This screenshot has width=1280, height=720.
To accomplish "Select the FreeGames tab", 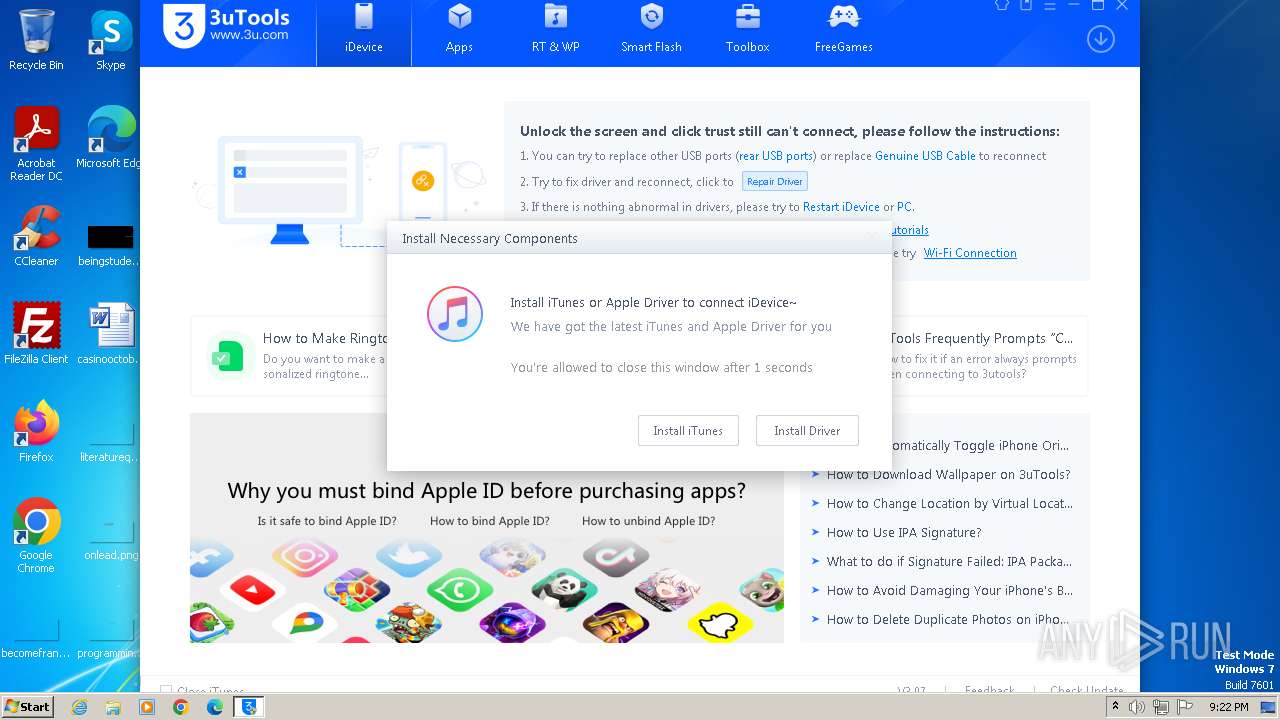I will point(843,30).
